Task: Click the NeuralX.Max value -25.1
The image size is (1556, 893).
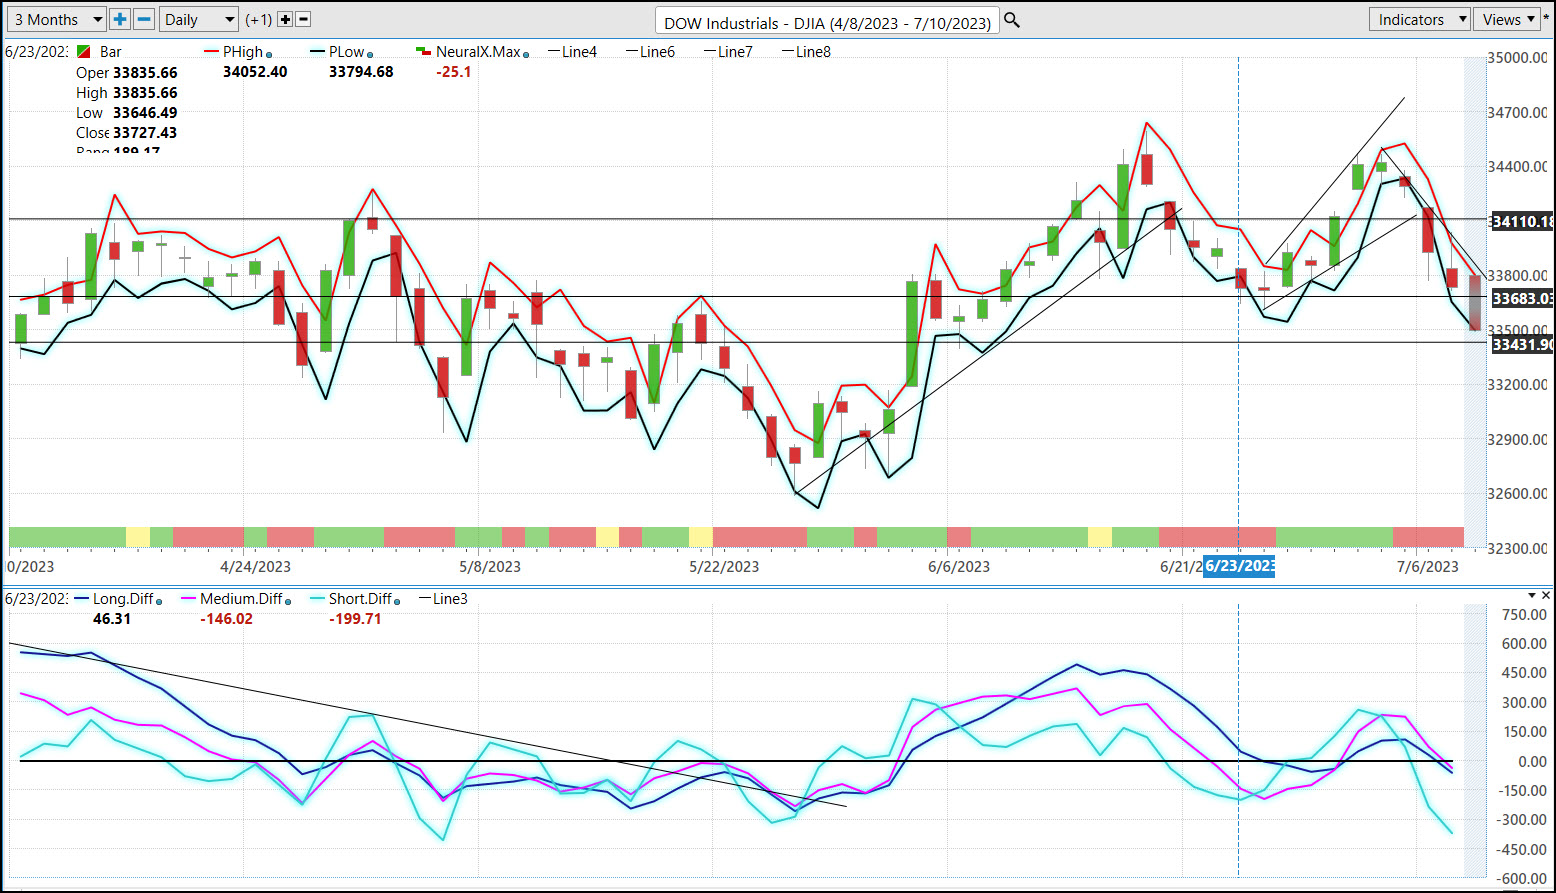Action: coord(454,72)
